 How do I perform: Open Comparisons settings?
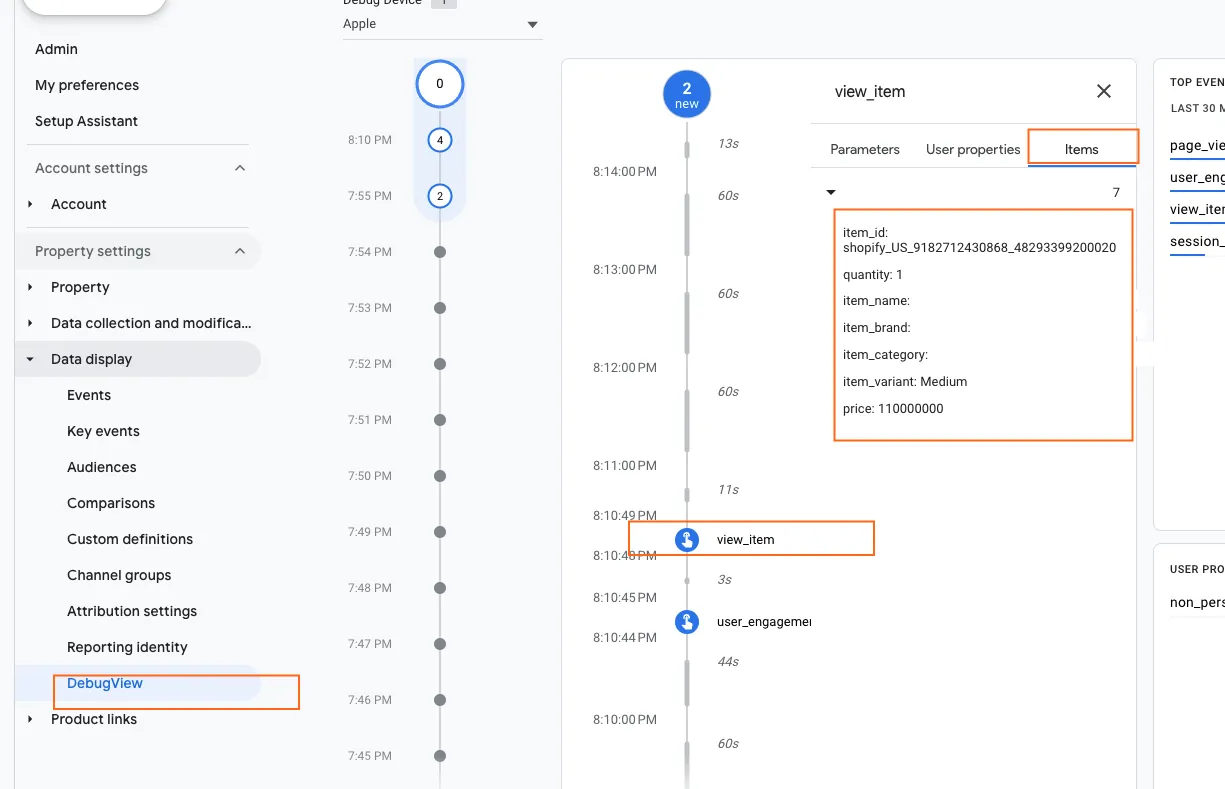point(111,503)
